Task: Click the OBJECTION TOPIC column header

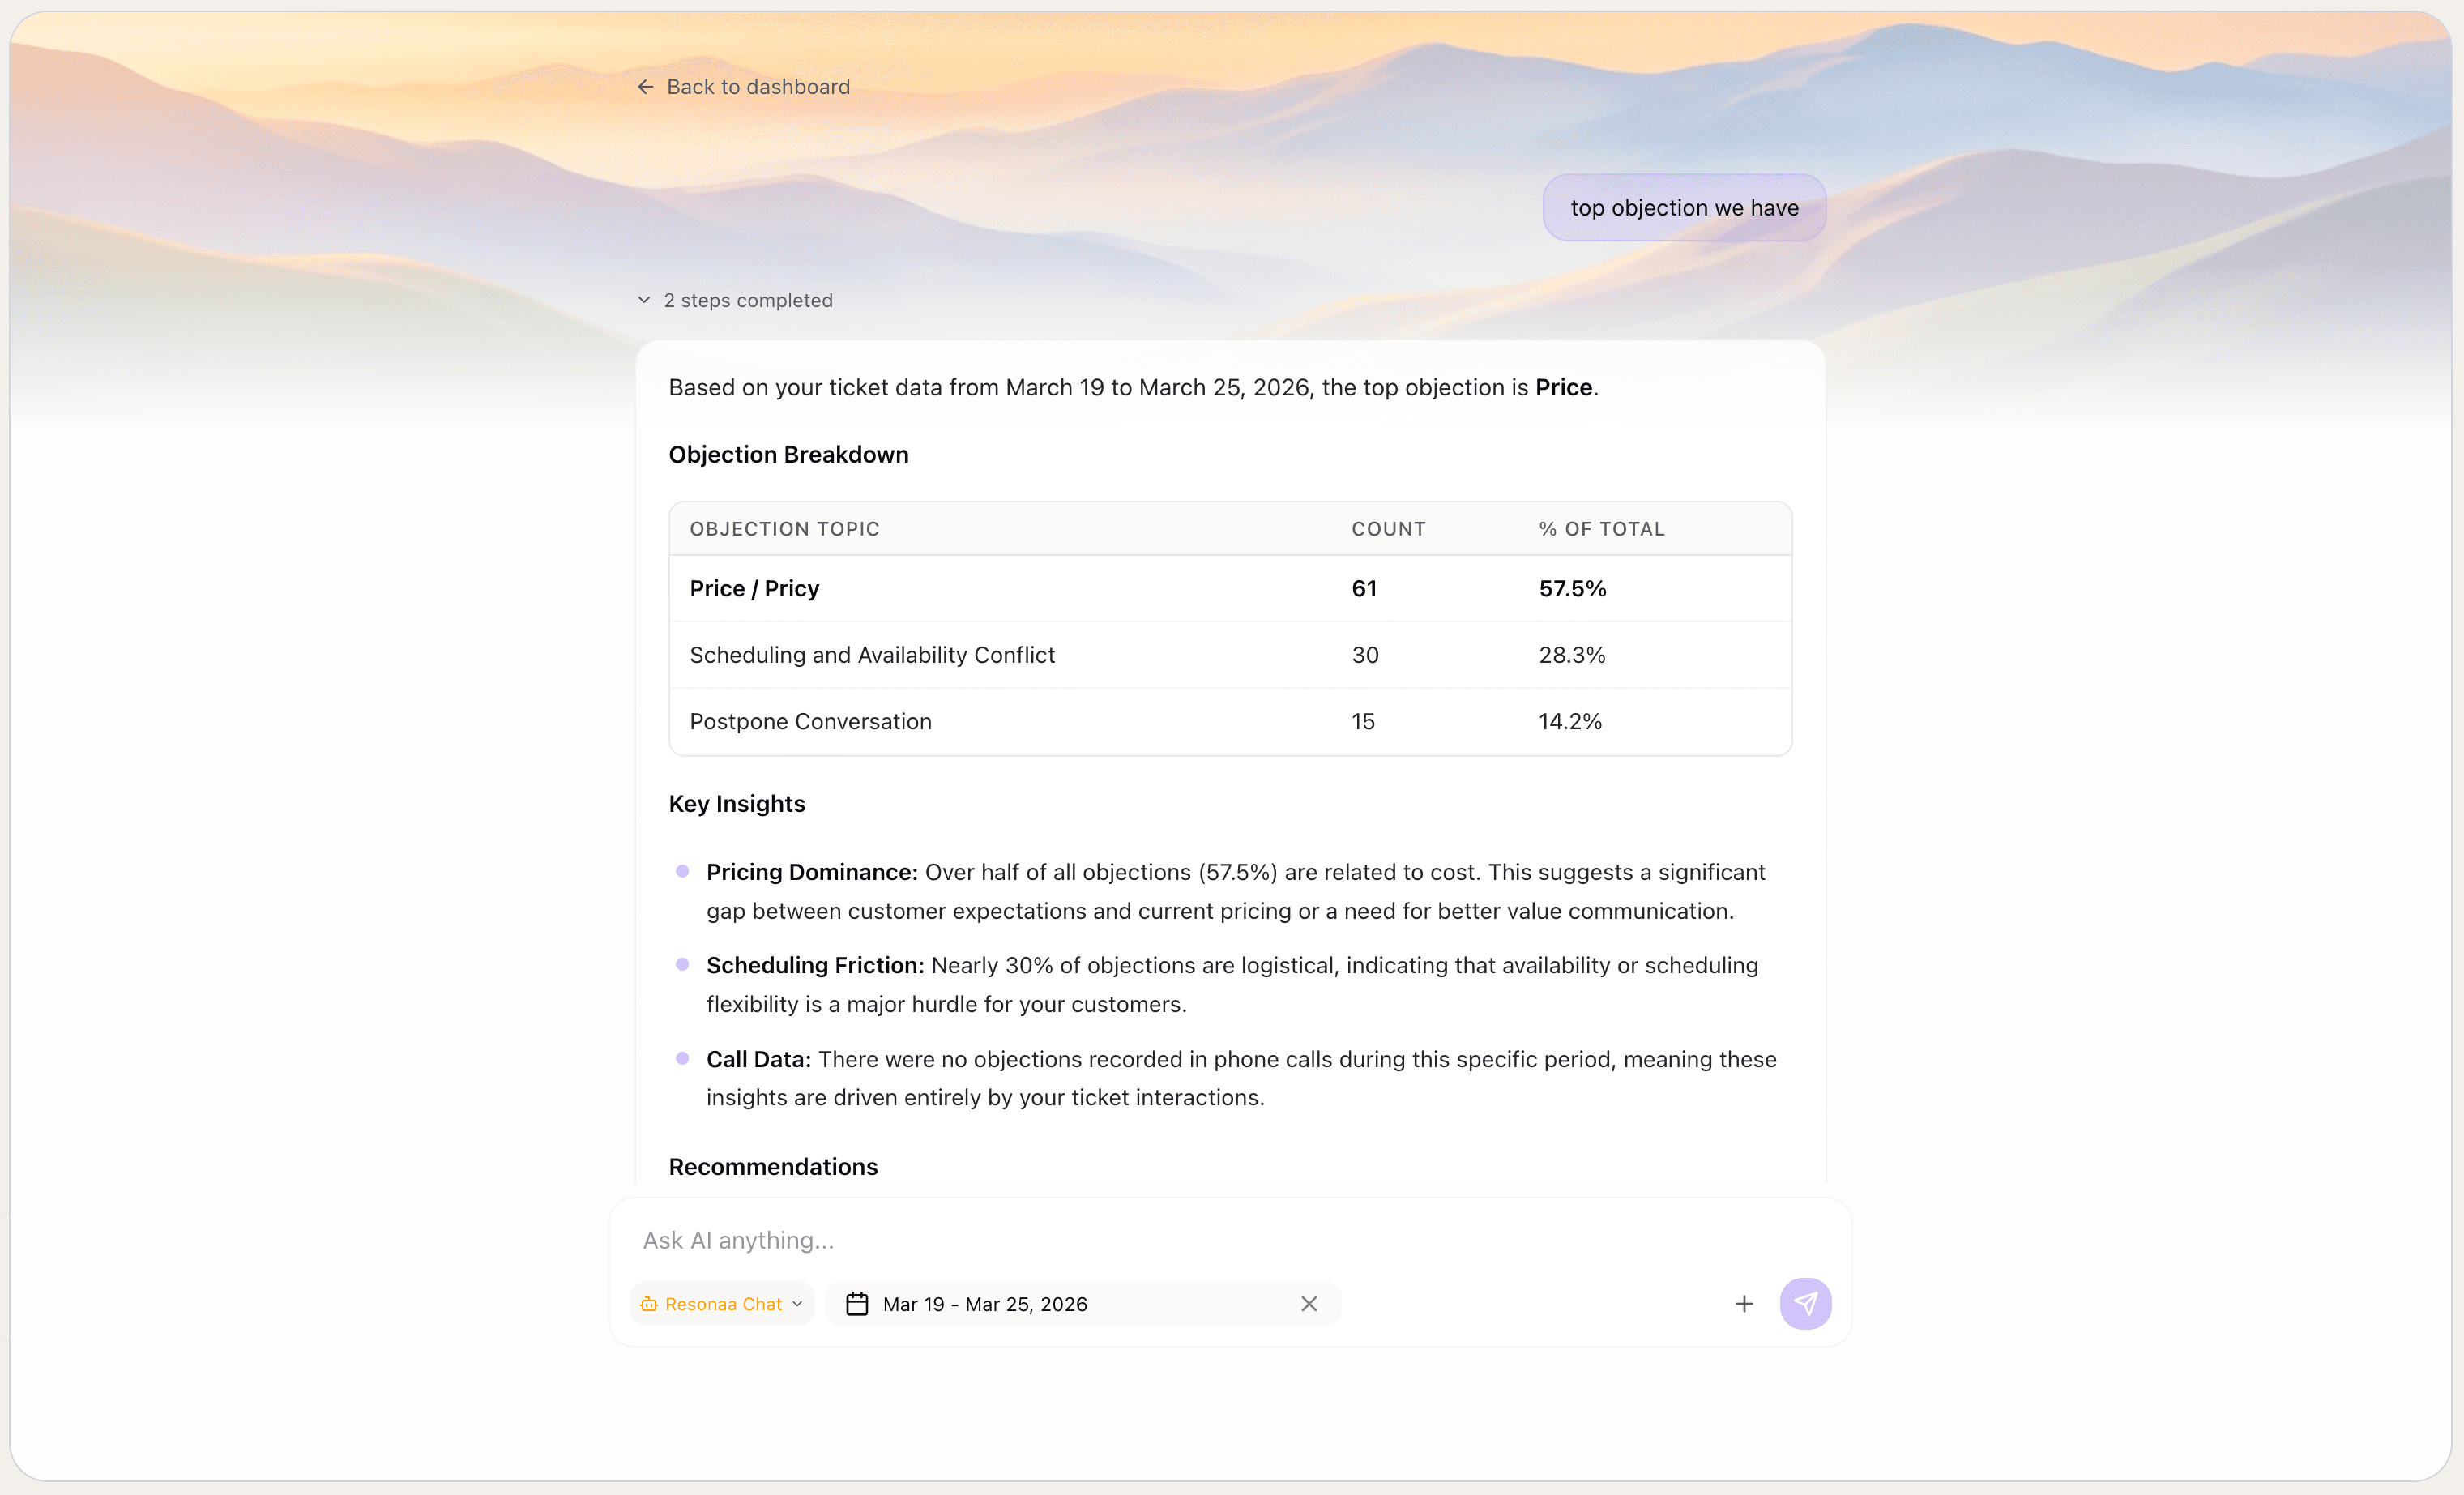Action: 784,529
